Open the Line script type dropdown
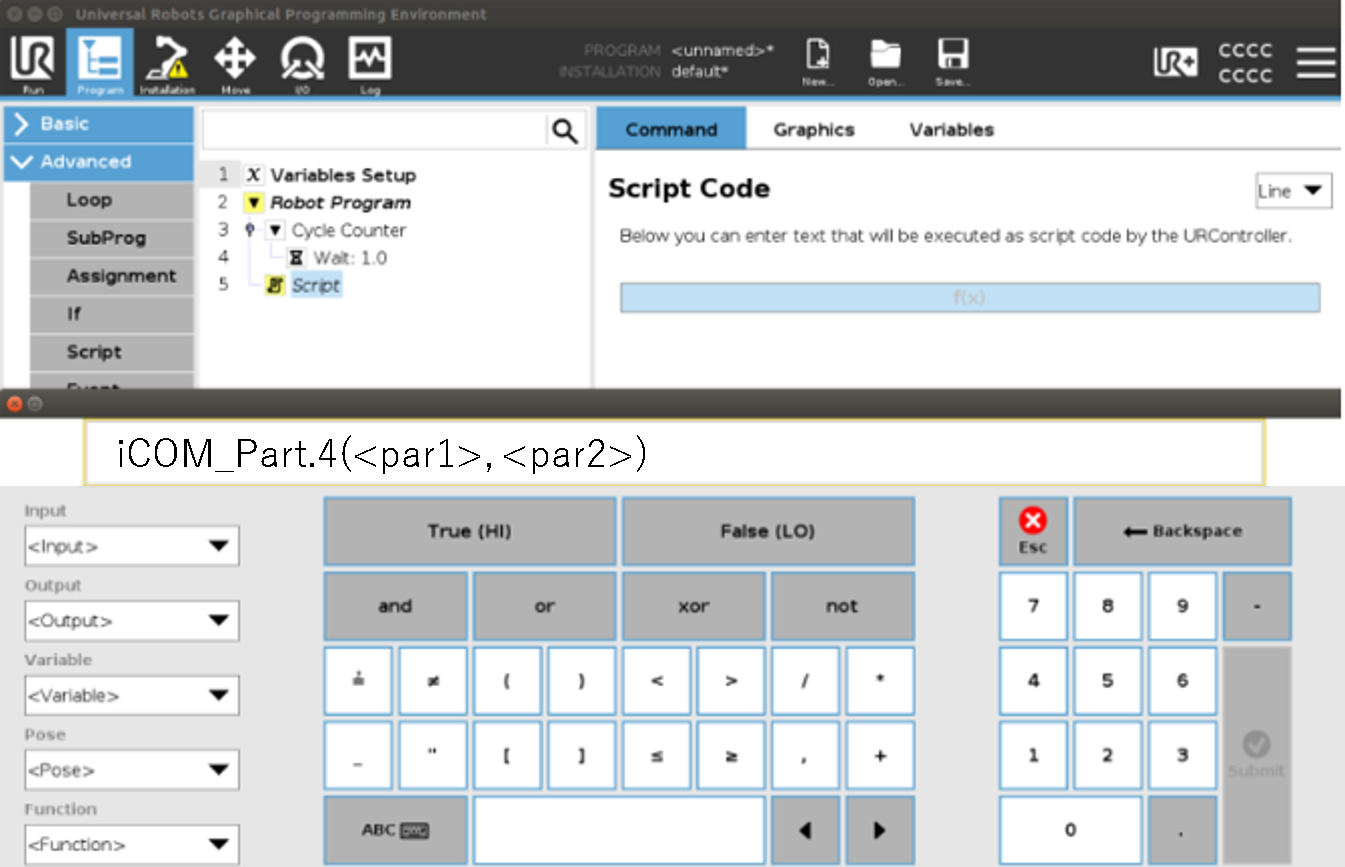This screenshot has width=1345, height=867. 1293,191
